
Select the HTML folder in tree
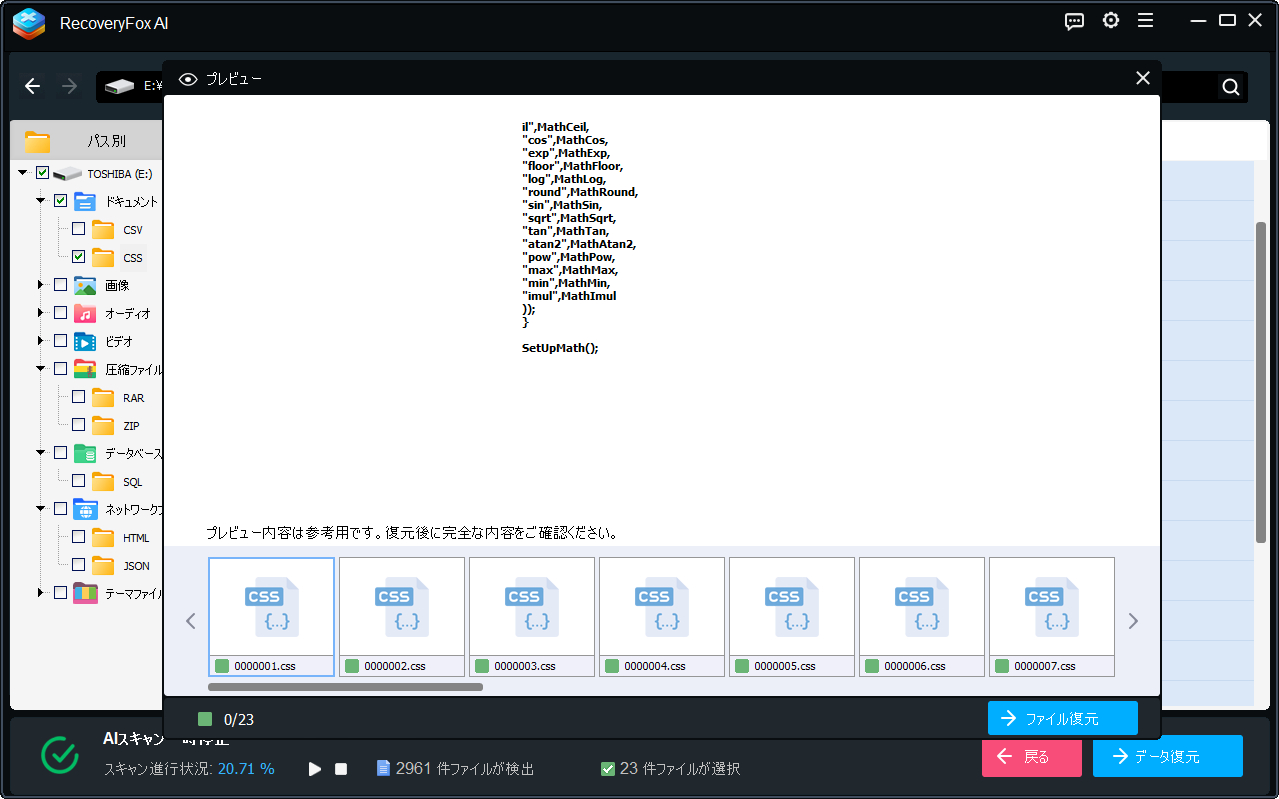pos(135,538)
